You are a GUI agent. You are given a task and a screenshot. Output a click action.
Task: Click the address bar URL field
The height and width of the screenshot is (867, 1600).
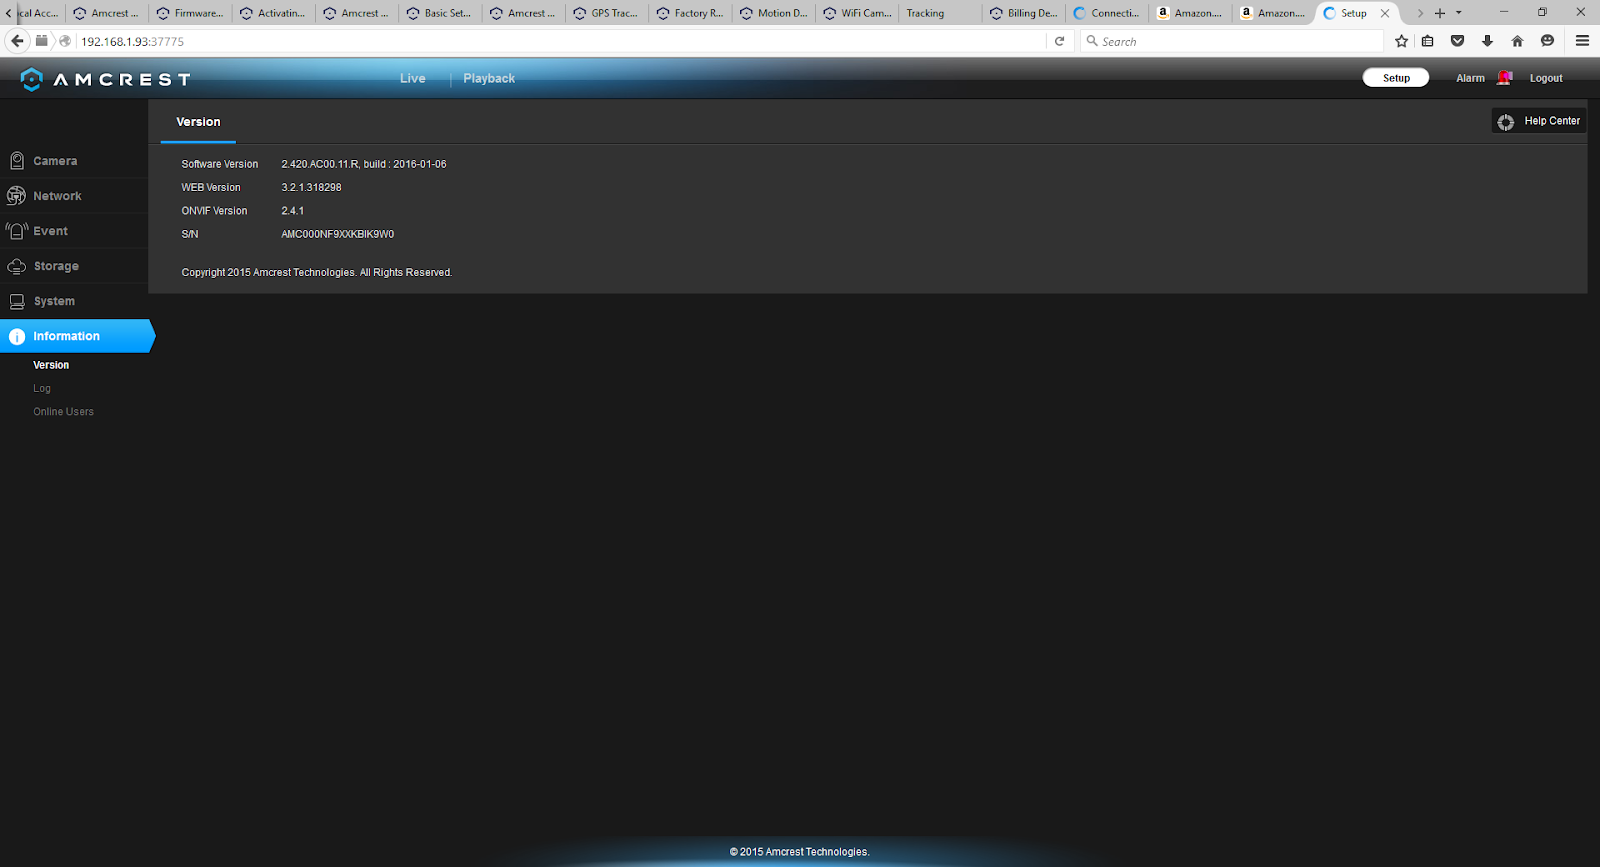point(560,41)
